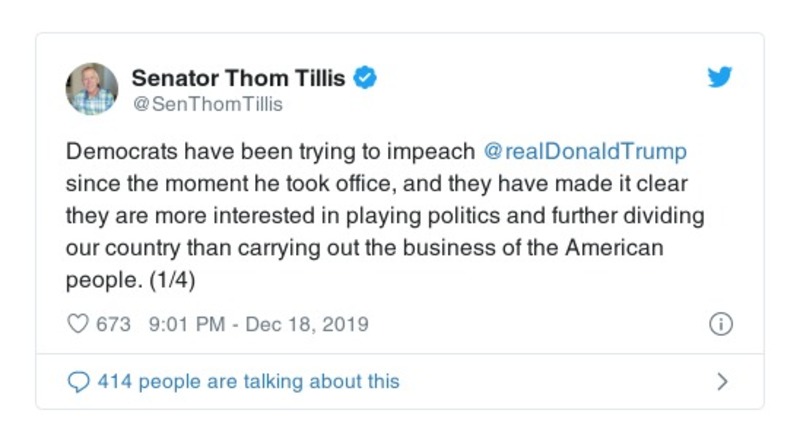Click the word "impeach" in the tweet

[x=436, y=152]
